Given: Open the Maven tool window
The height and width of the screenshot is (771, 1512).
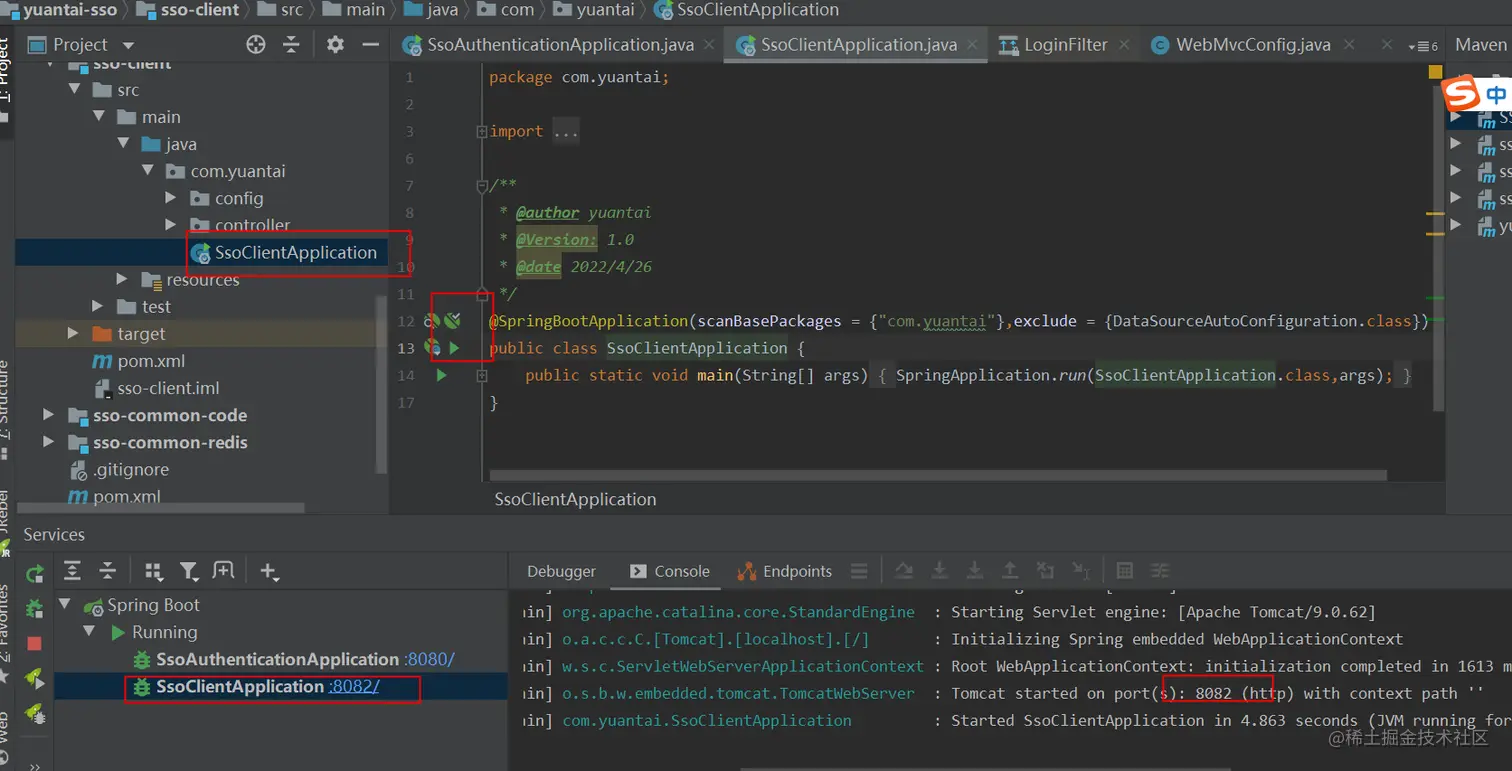Looking at the screenshot, I should pos(1480,45).
